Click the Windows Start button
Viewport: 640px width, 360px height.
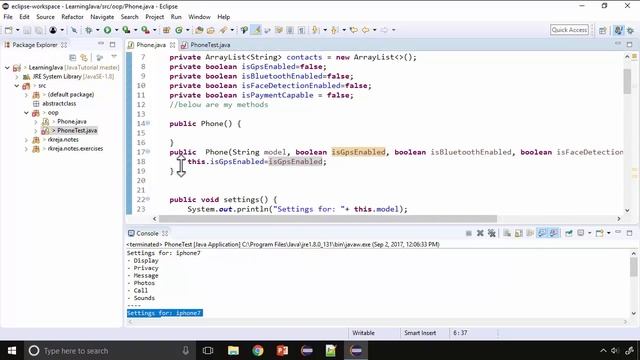point(11,351)
